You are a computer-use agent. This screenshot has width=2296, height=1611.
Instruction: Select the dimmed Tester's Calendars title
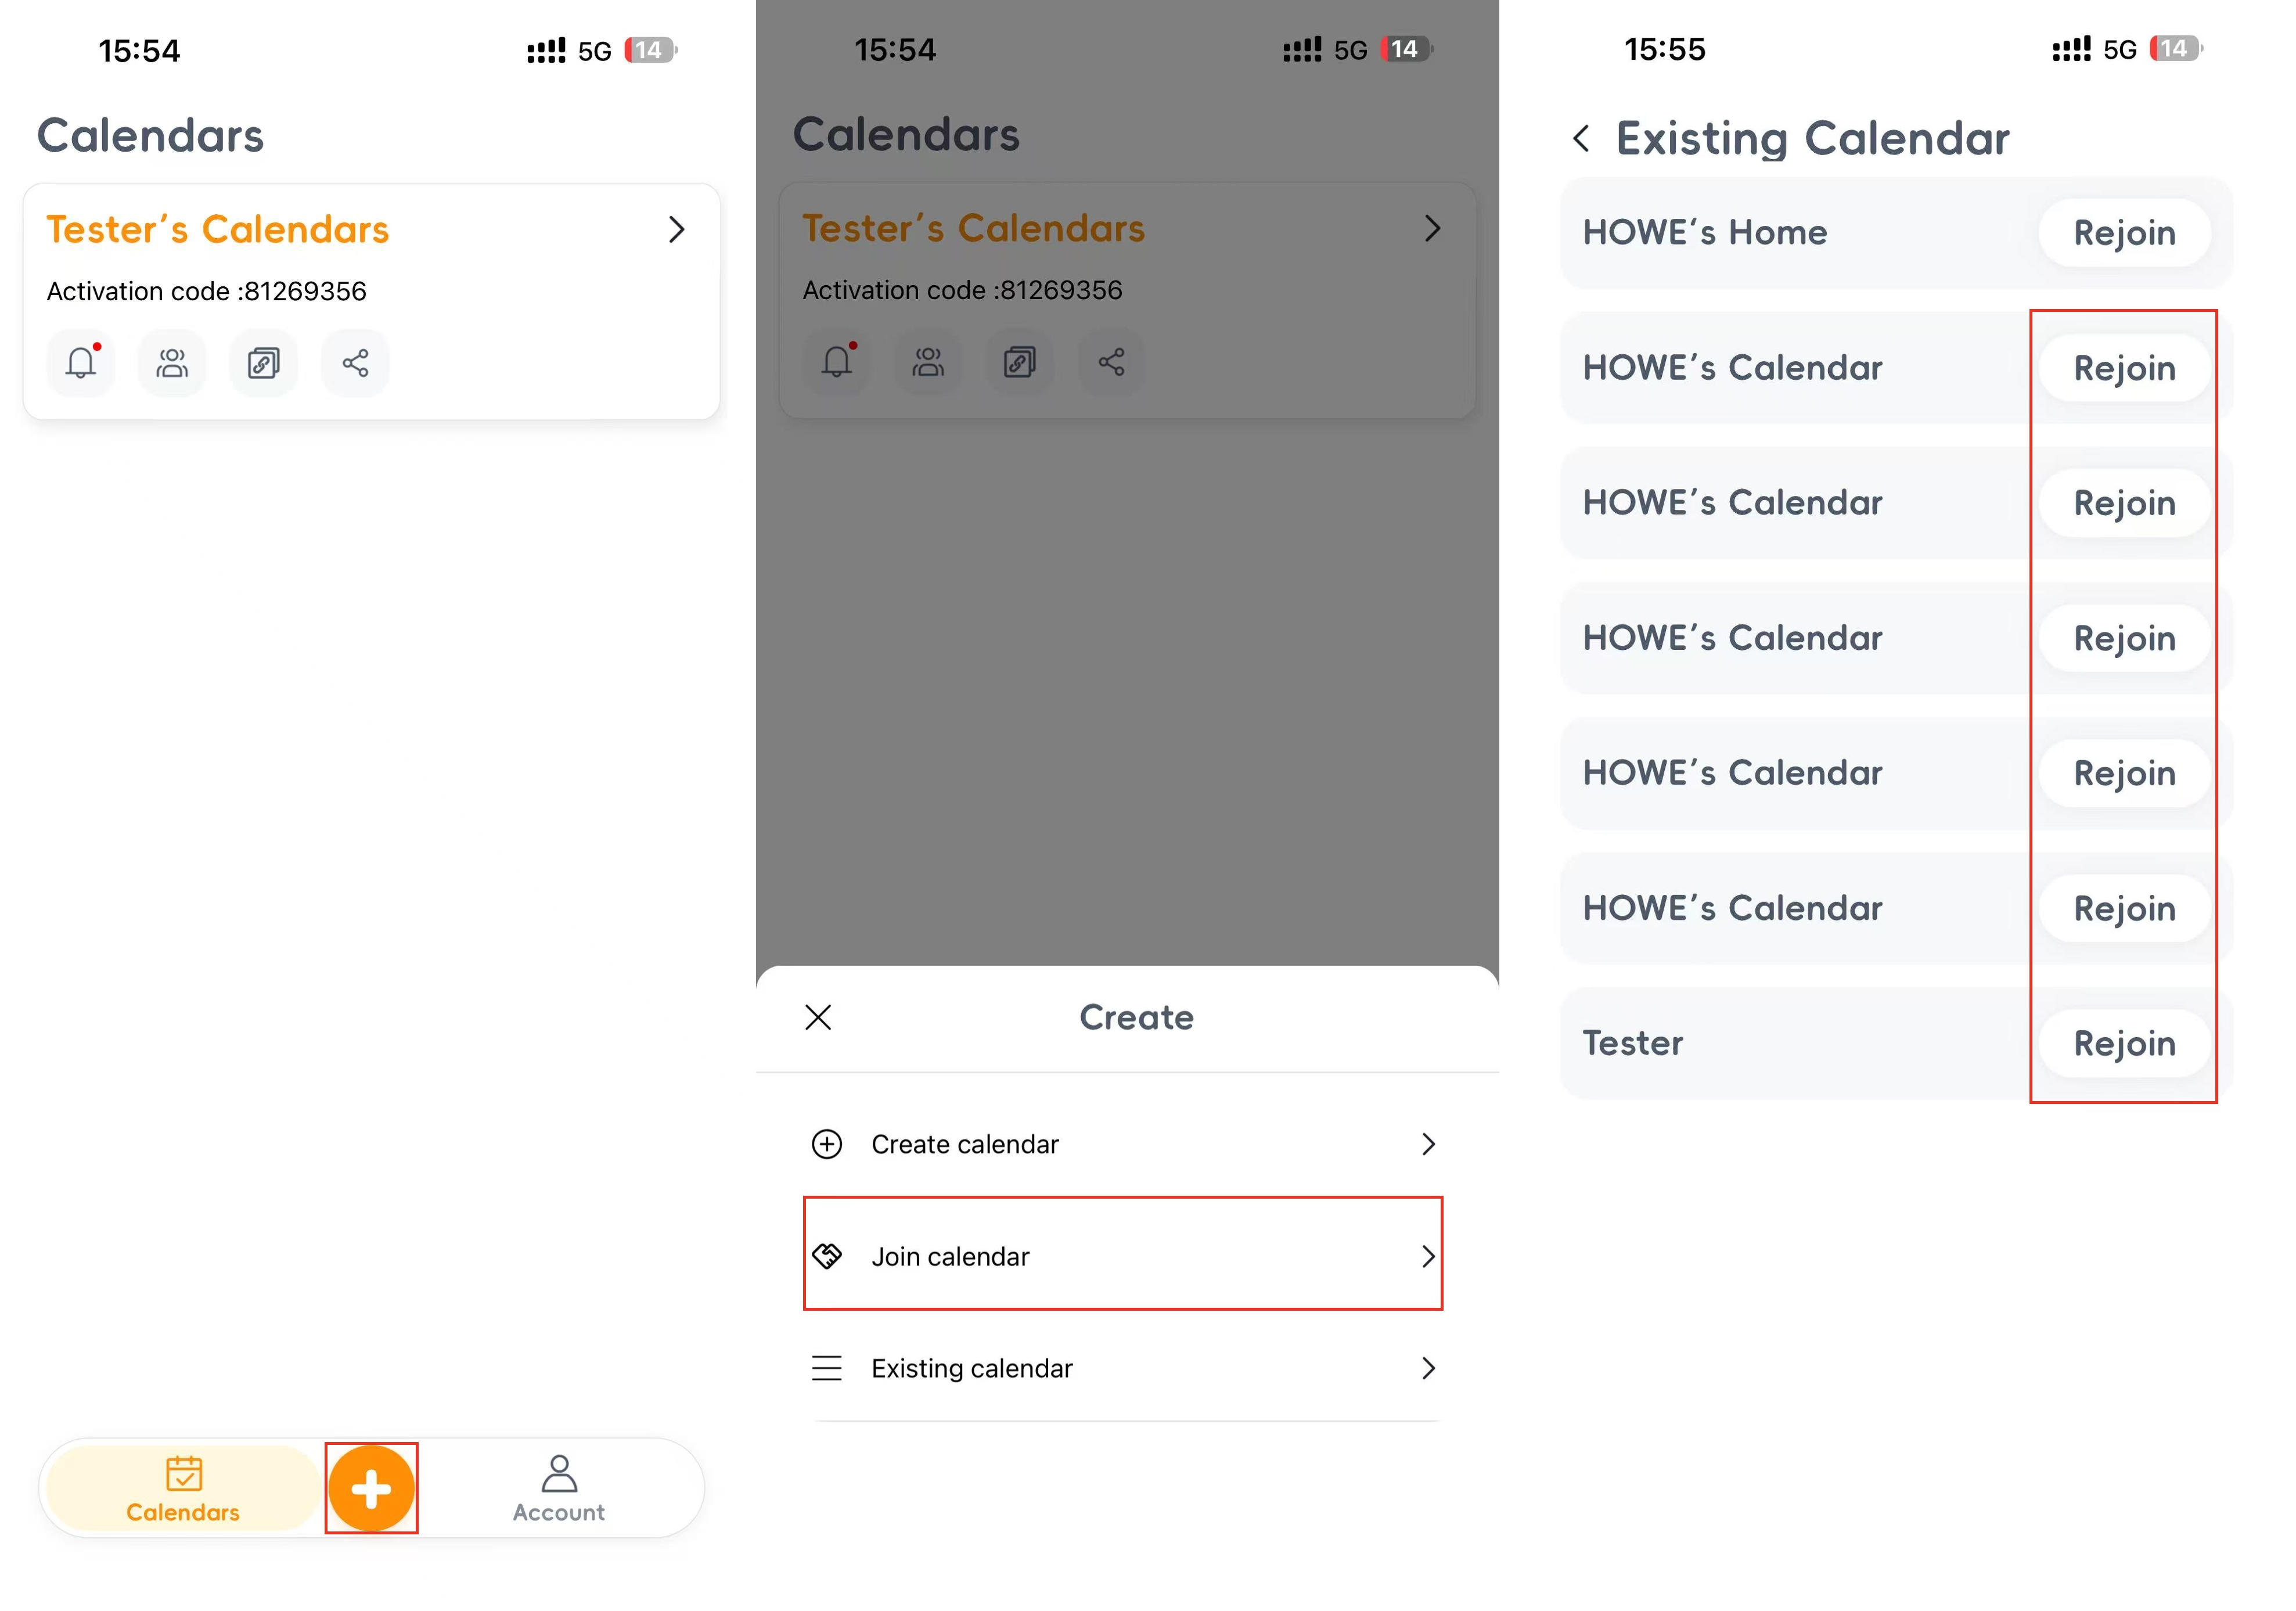click(974, 229)
